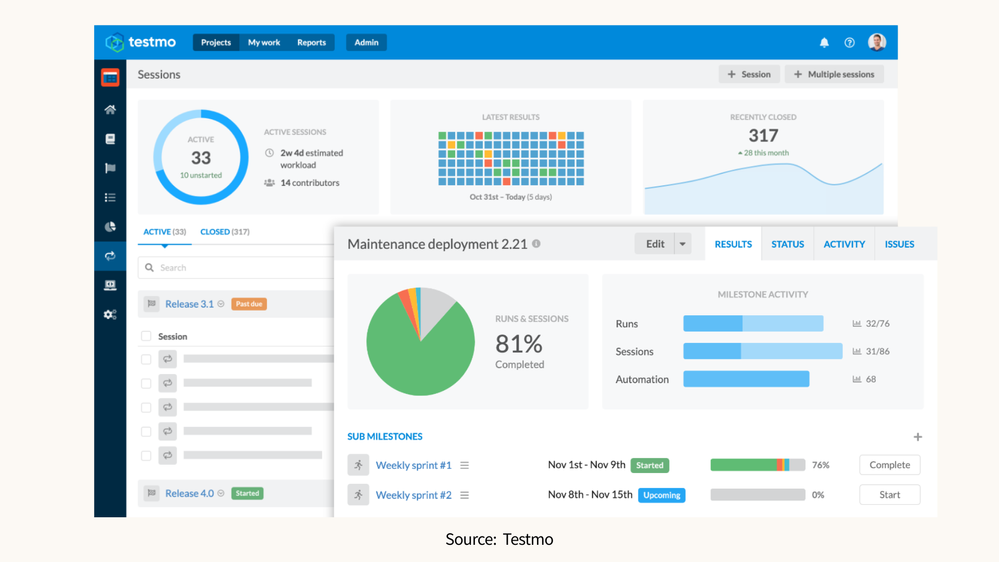The image size is (999, 562).
Task: Open the reports pie chart icon in sidebar
Action: [110, 227]
